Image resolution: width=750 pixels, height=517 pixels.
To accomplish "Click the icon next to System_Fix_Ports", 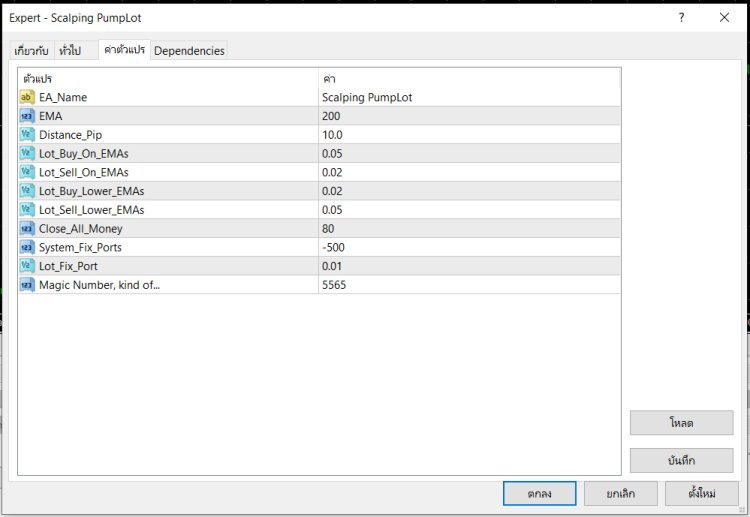I will click(27, 247).
